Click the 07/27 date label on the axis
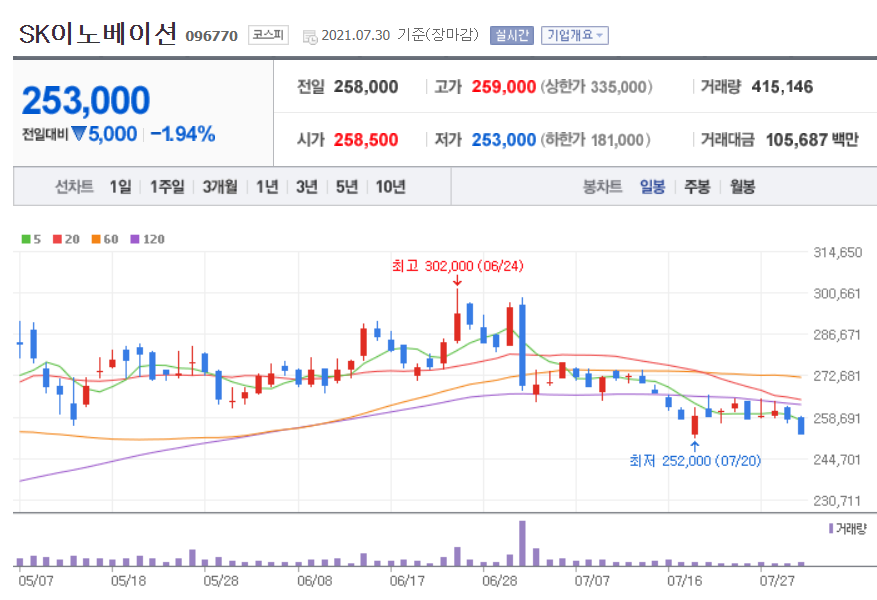This screenshot has width=877, height=600. [777, 581]
